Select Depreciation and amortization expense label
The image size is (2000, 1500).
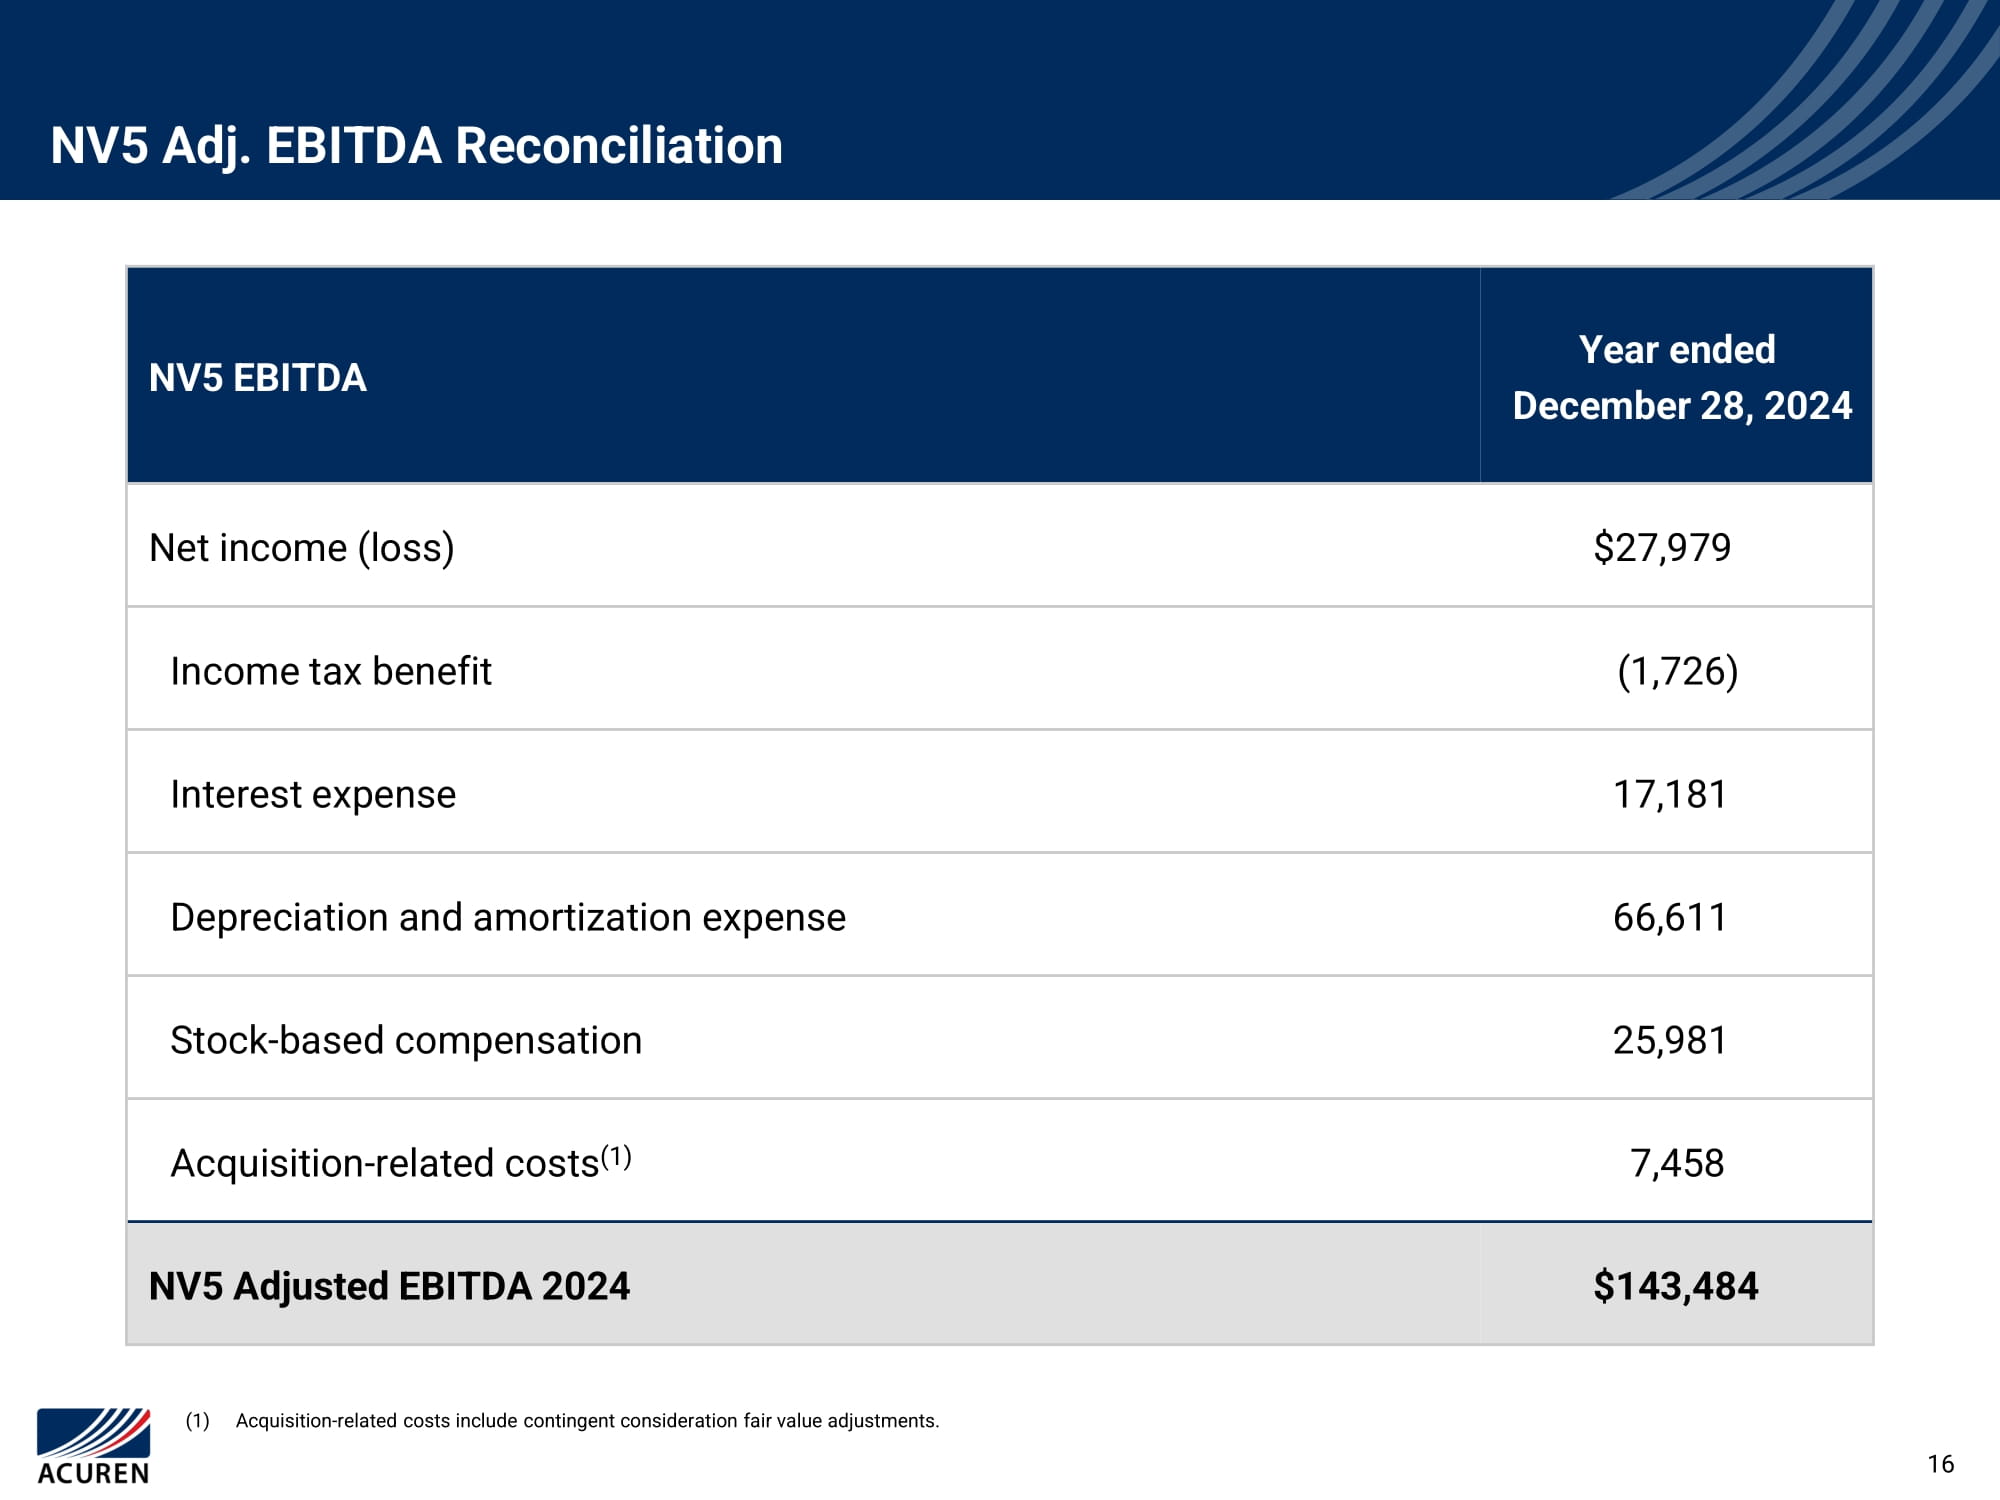[508, 917]
